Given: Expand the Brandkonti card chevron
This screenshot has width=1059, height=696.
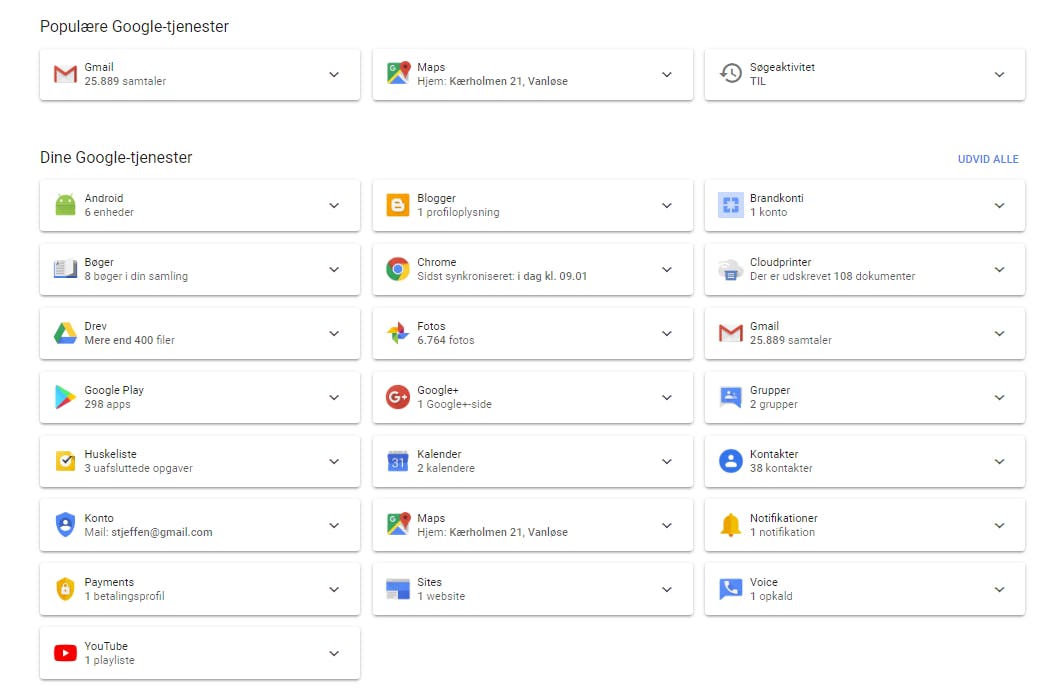Looking at the screenshot, I should [1000, 205].
